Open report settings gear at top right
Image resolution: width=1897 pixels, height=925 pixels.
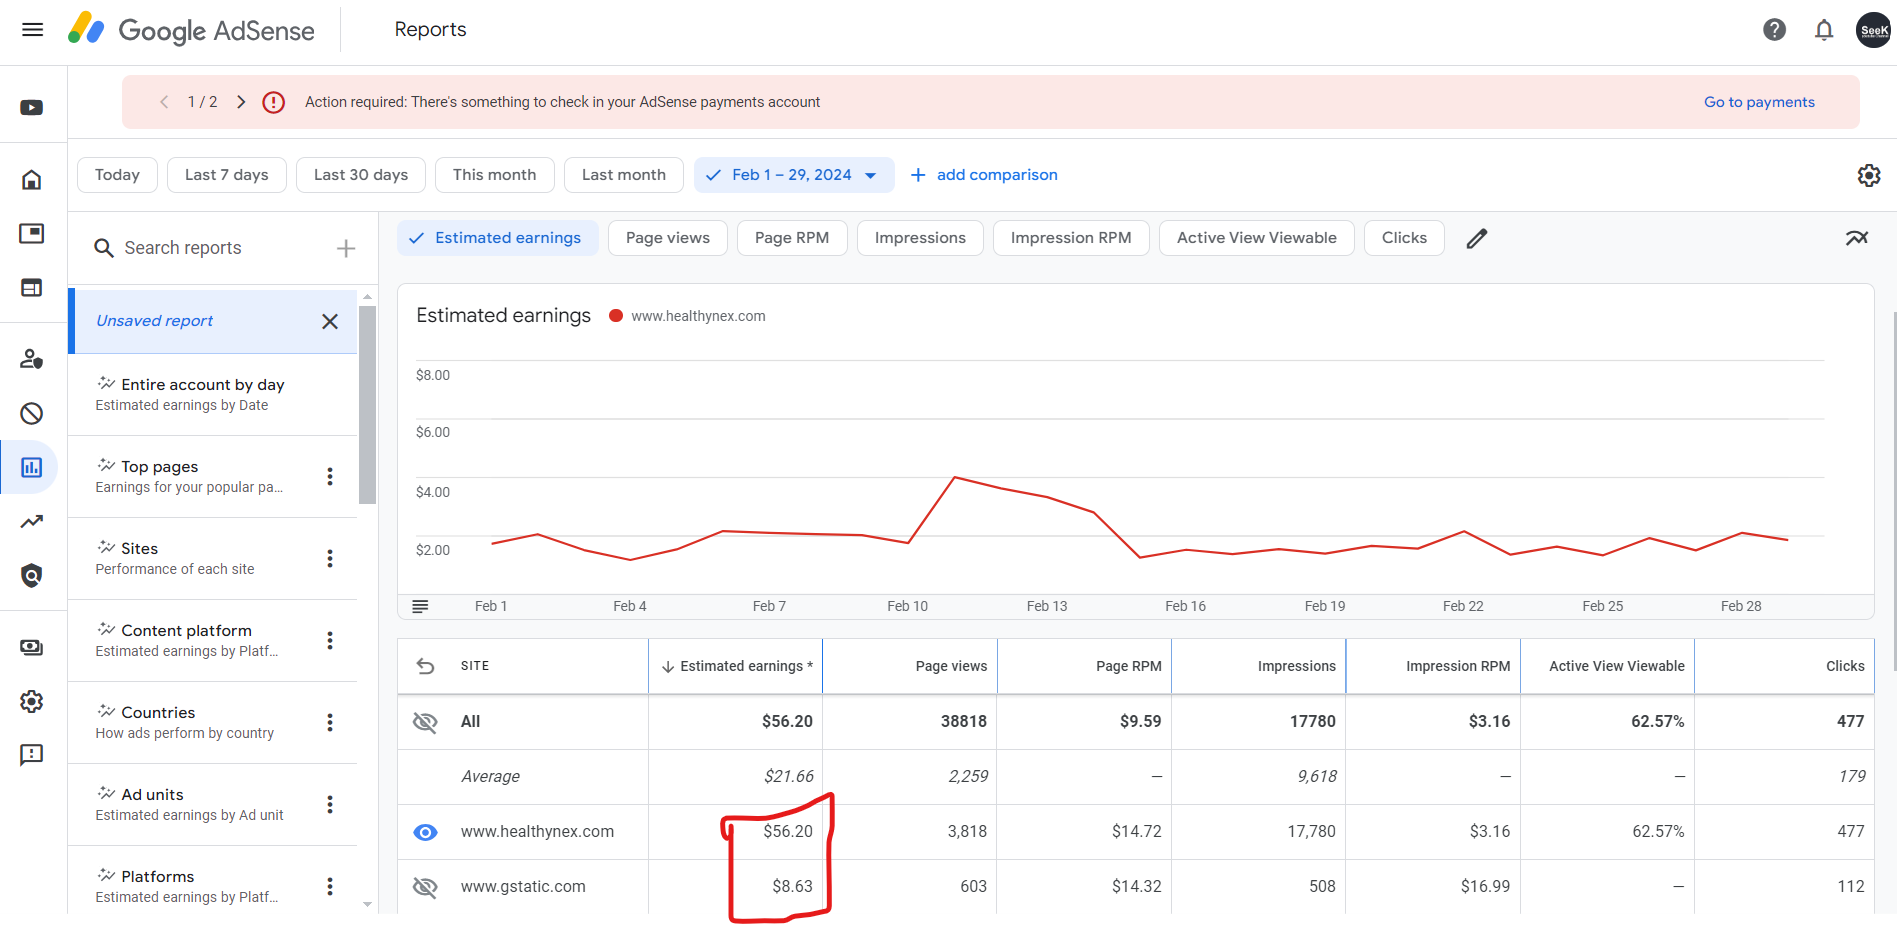tap(1868, 175)
